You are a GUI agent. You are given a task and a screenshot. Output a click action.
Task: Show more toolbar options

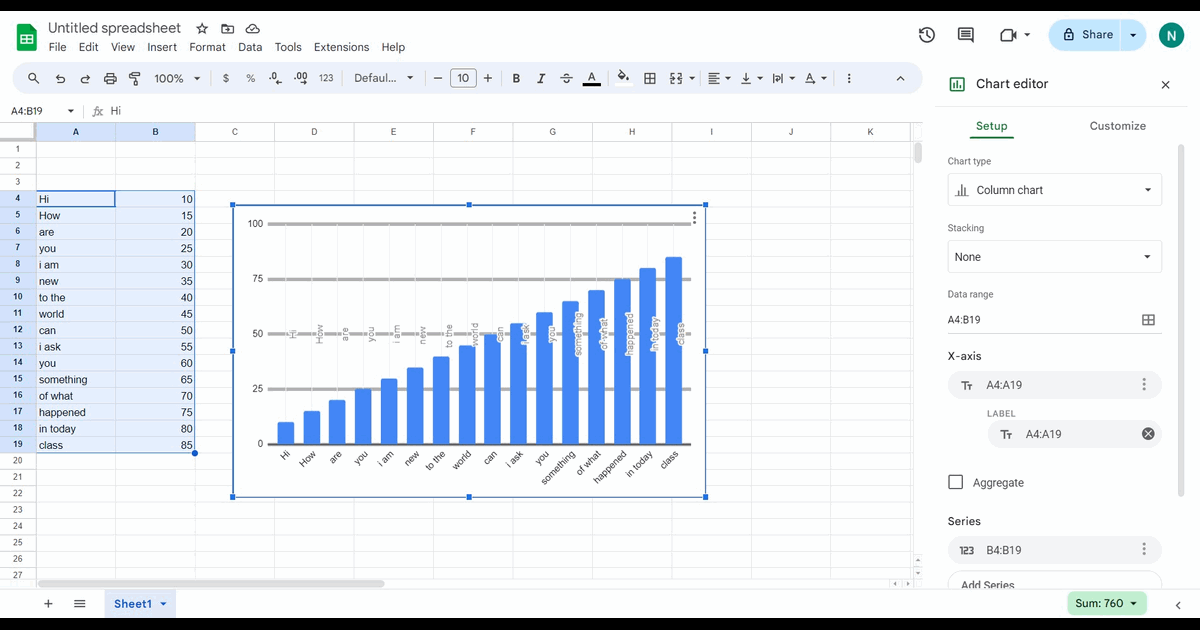849,78
